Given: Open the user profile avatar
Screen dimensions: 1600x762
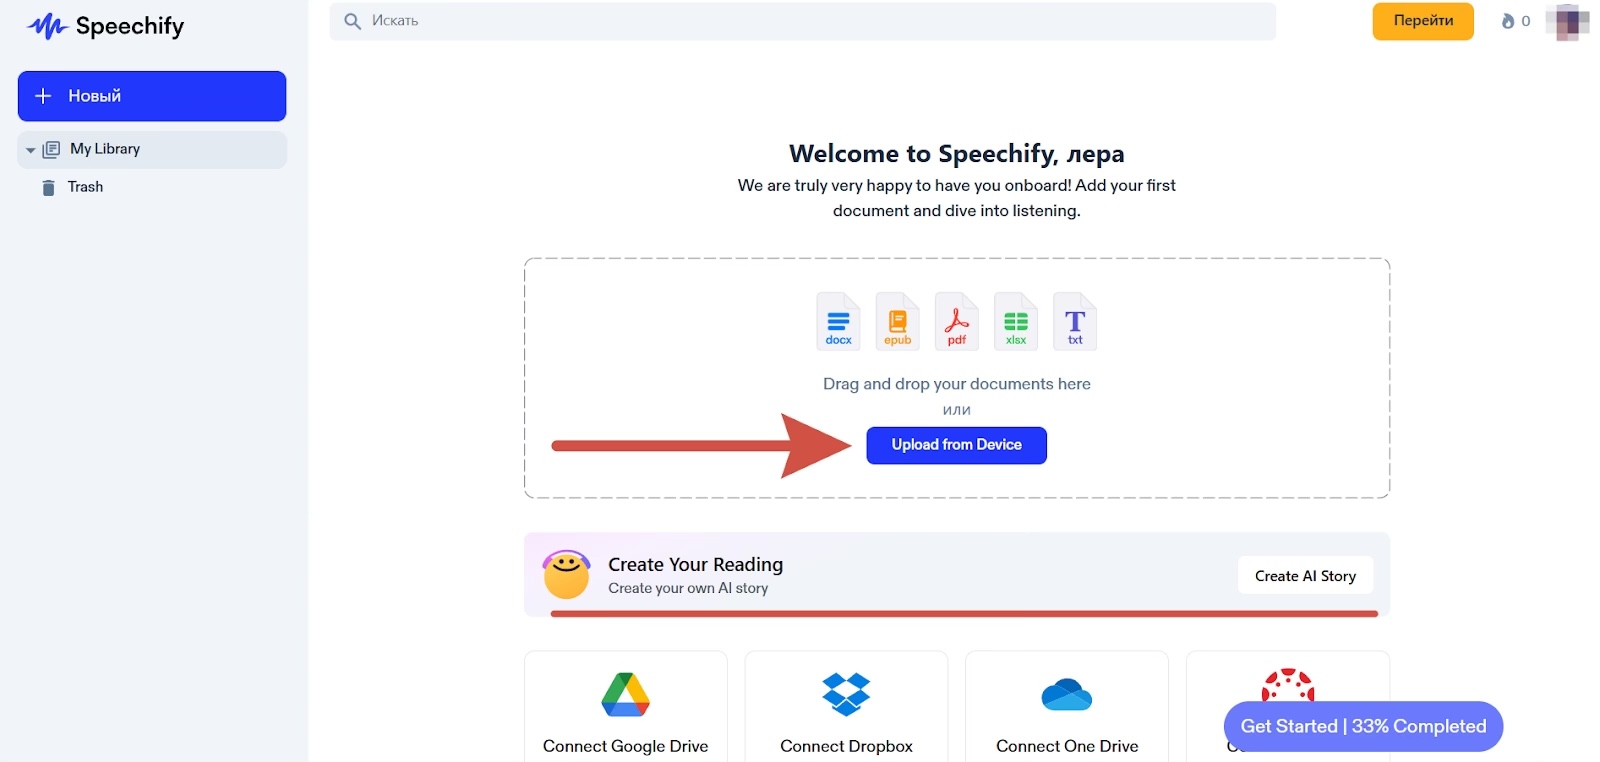Looking at the screenshot, I should coord(1567,22).
